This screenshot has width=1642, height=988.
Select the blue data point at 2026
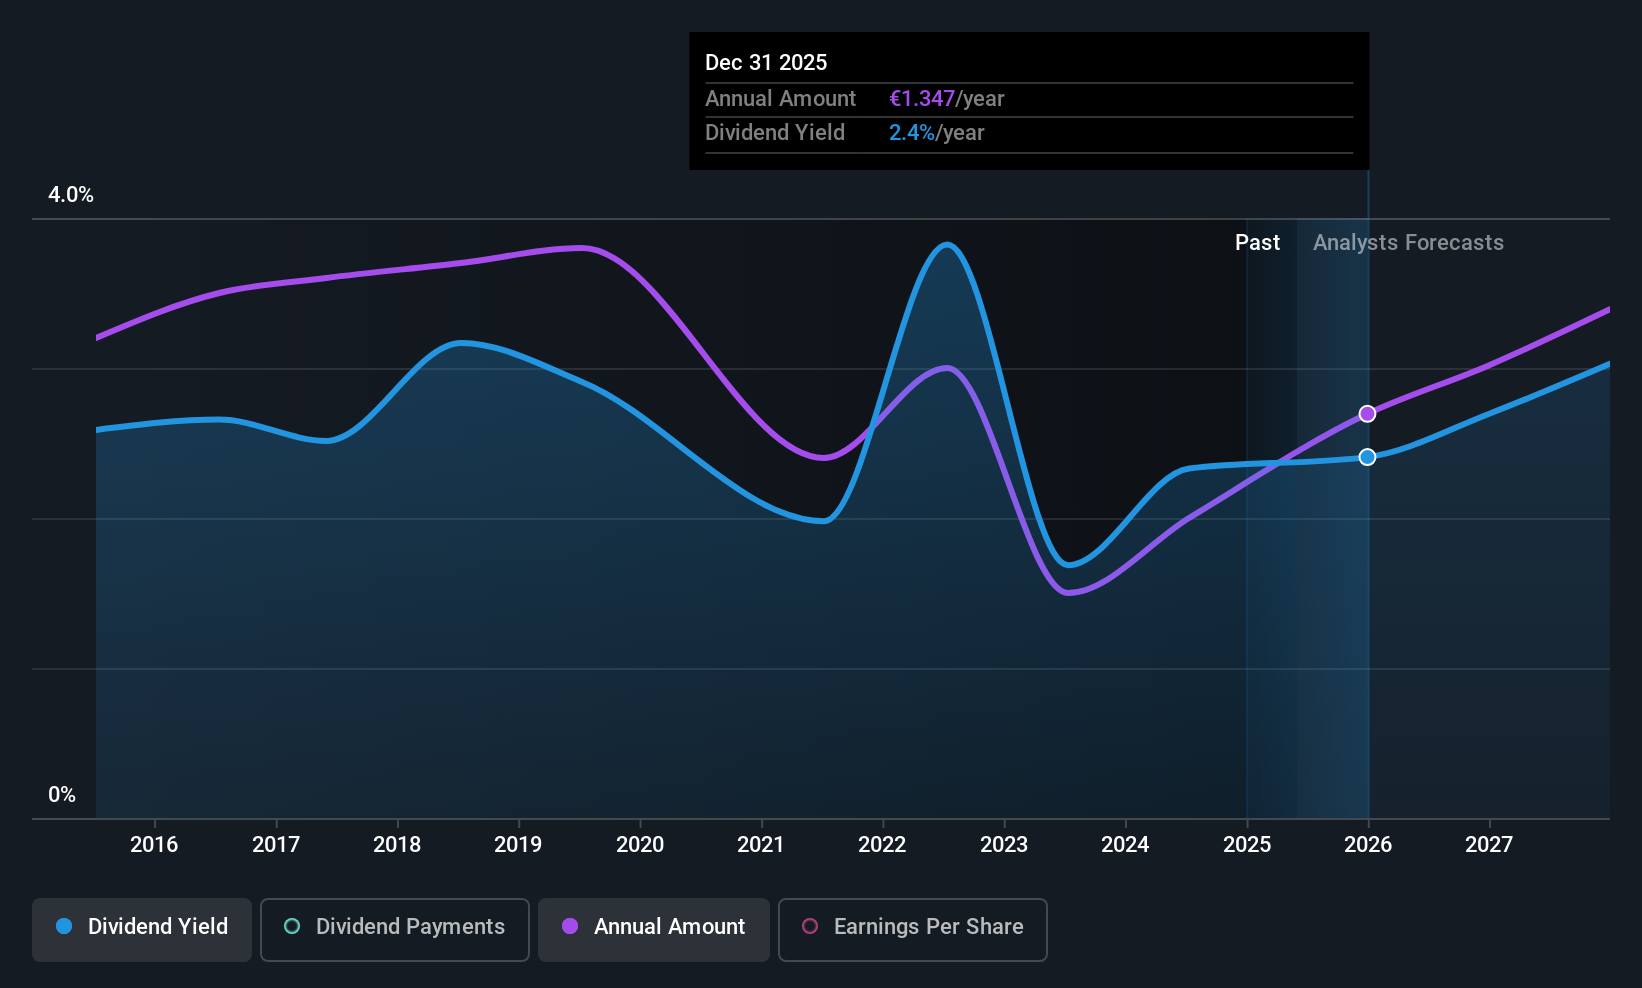(1367, 457)
